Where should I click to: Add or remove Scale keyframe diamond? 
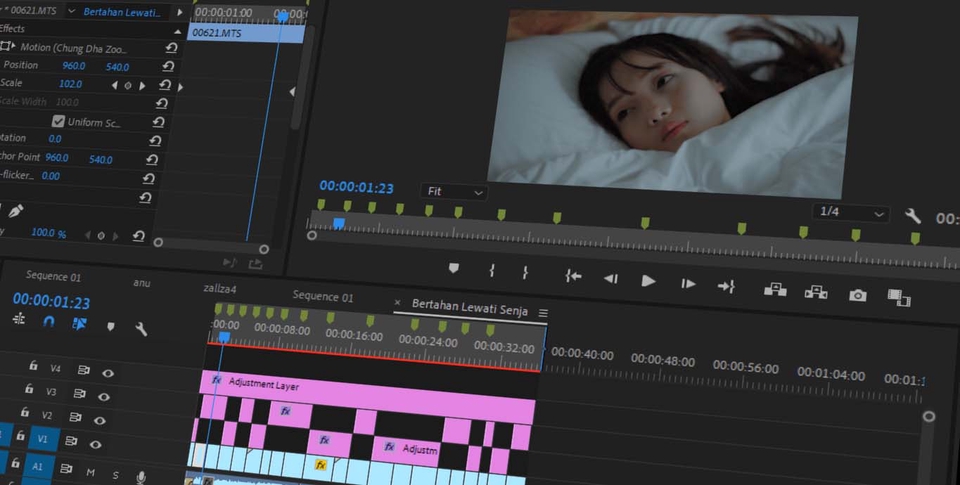pos(128,86)
